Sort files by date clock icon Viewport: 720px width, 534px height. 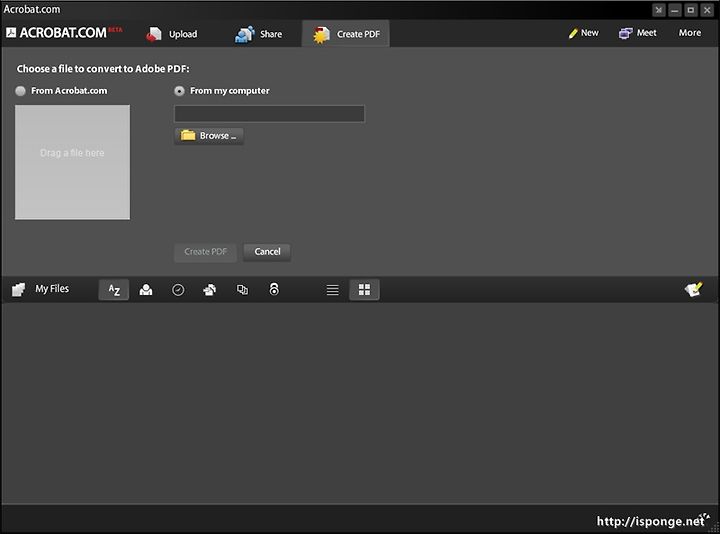click(x=178, y=290)
